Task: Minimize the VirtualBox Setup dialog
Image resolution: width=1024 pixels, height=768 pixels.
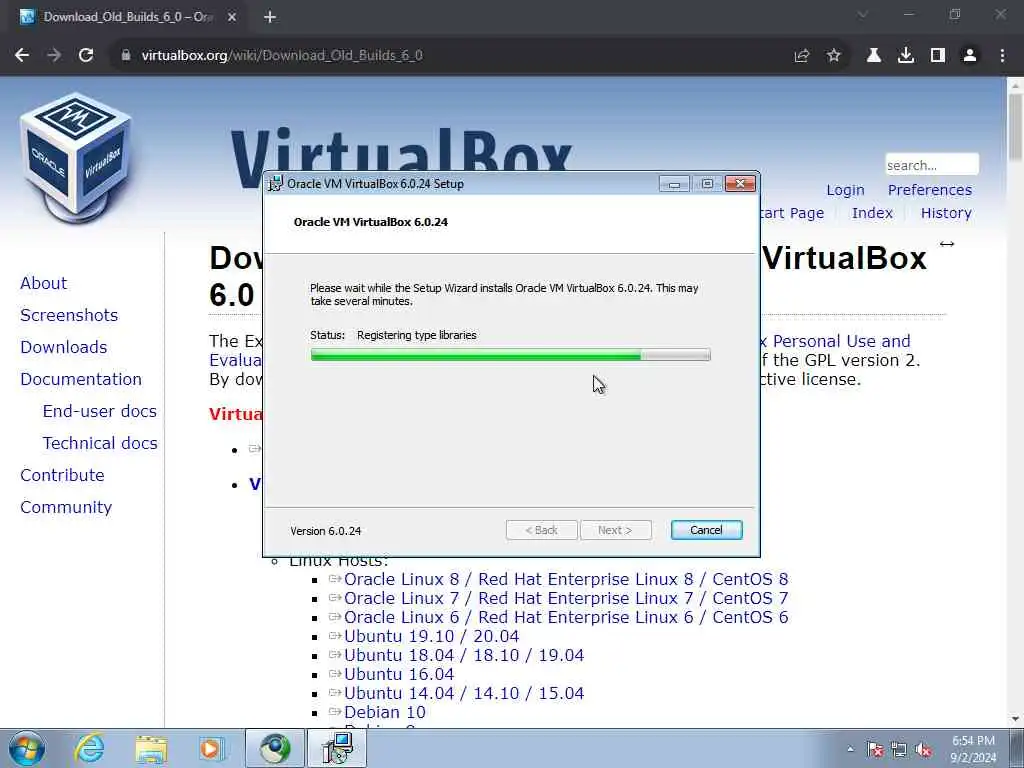Action: tap(674, 184)
